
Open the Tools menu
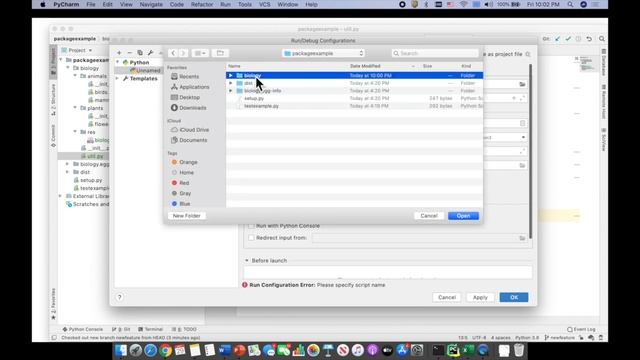[244, 4]
